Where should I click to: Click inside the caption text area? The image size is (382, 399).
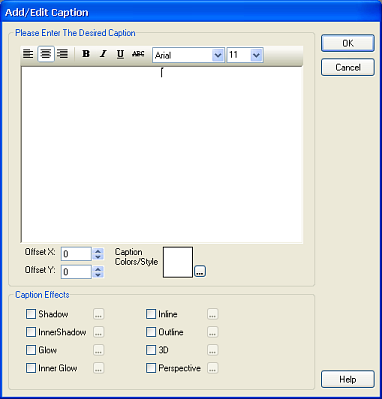click(162, 154)
